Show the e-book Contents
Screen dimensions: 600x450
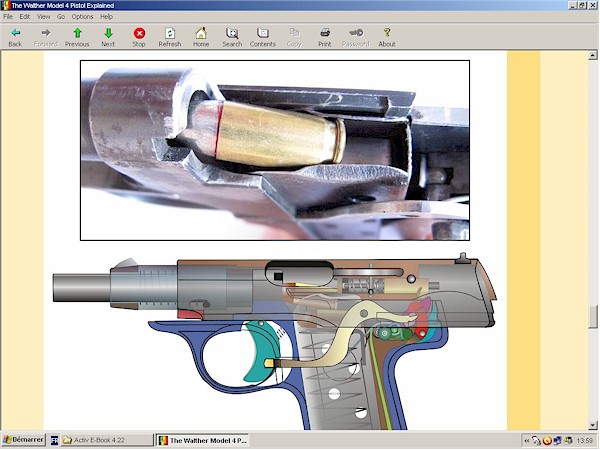[263, 38]
